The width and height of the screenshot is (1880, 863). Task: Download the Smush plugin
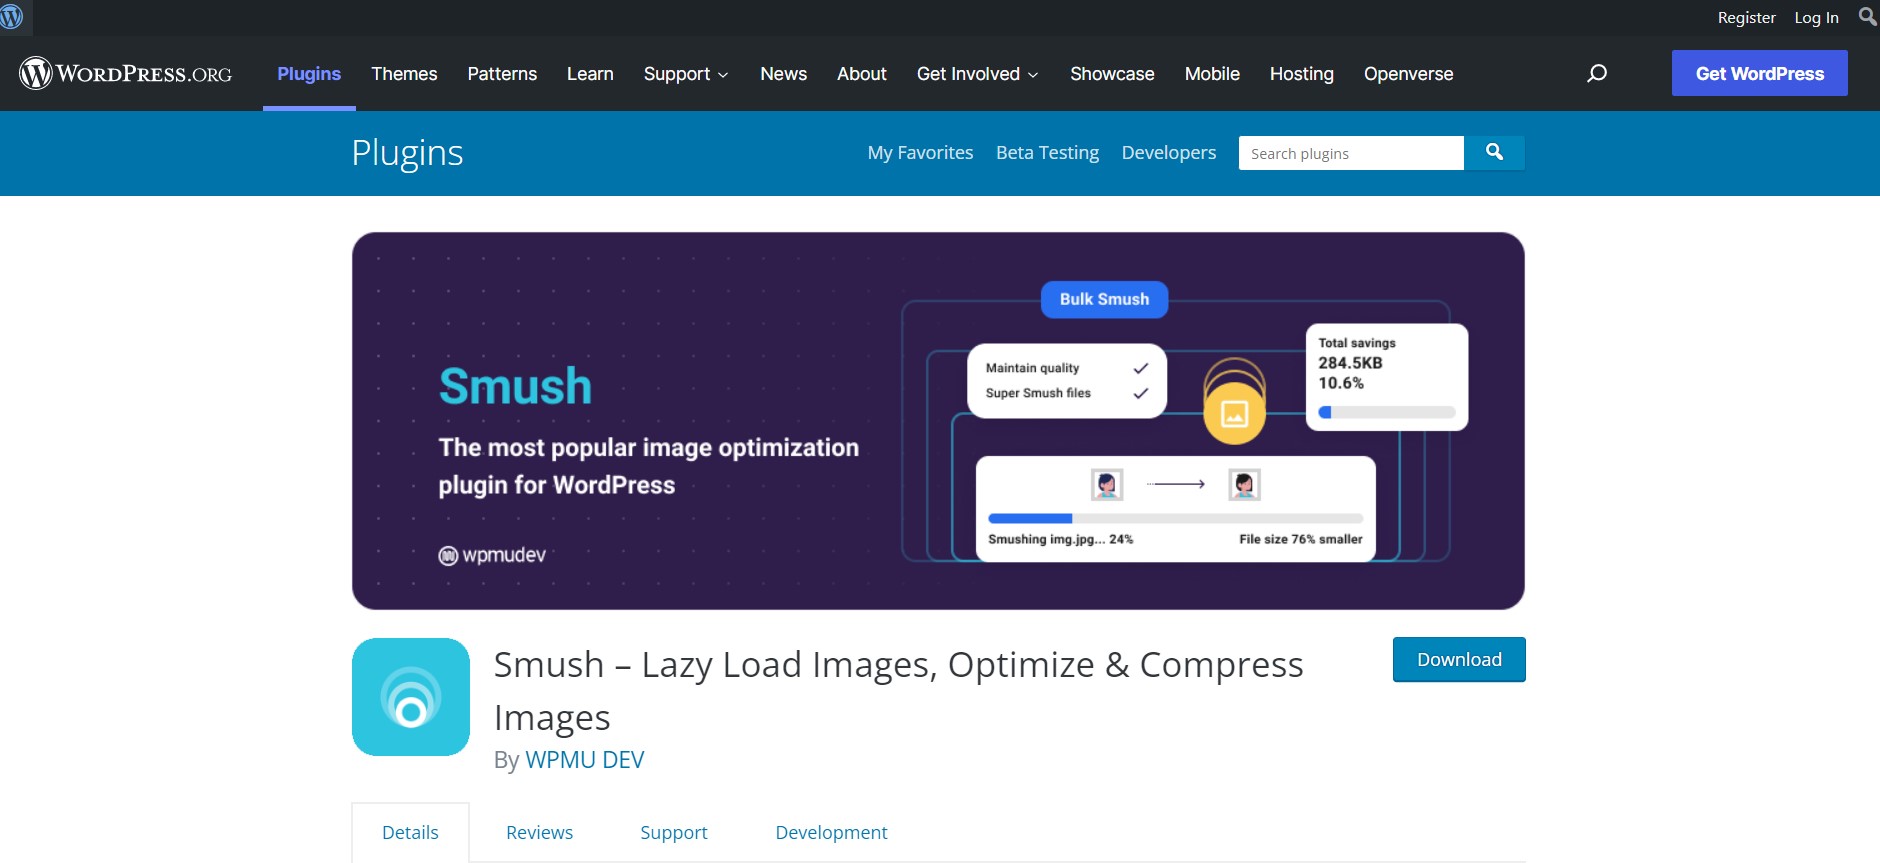coord(1458,660)
